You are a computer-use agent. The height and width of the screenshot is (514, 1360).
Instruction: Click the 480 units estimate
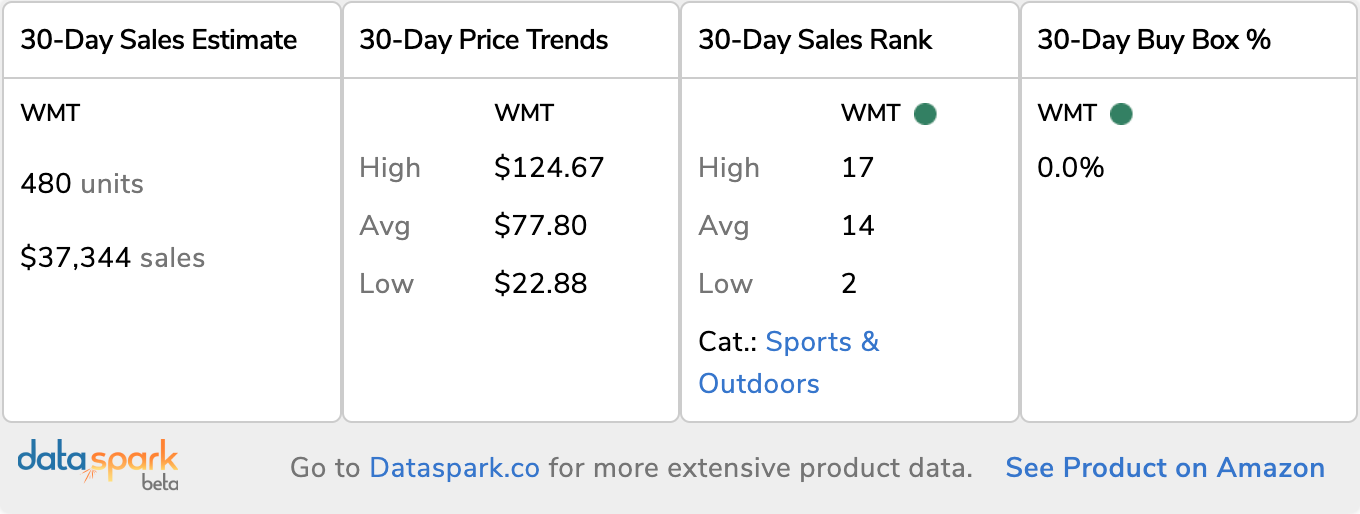click(x=82, y=184)
